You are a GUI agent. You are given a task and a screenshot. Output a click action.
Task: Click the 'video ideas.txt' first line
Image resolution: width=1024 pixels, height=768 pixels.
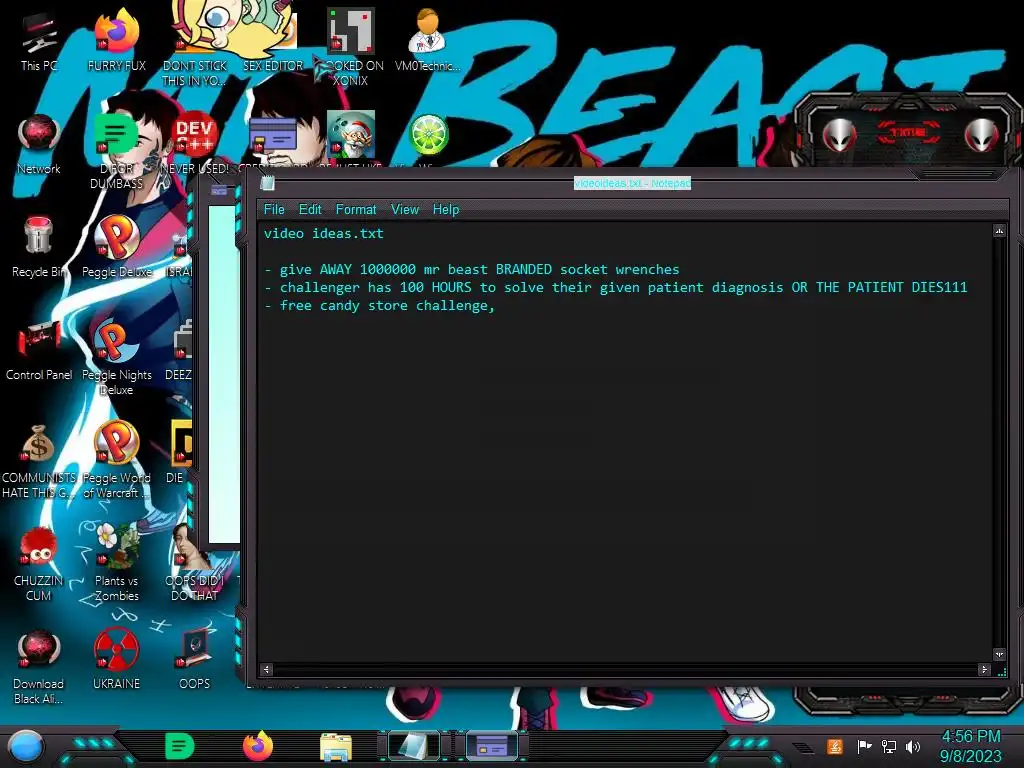tap(324, 233)
